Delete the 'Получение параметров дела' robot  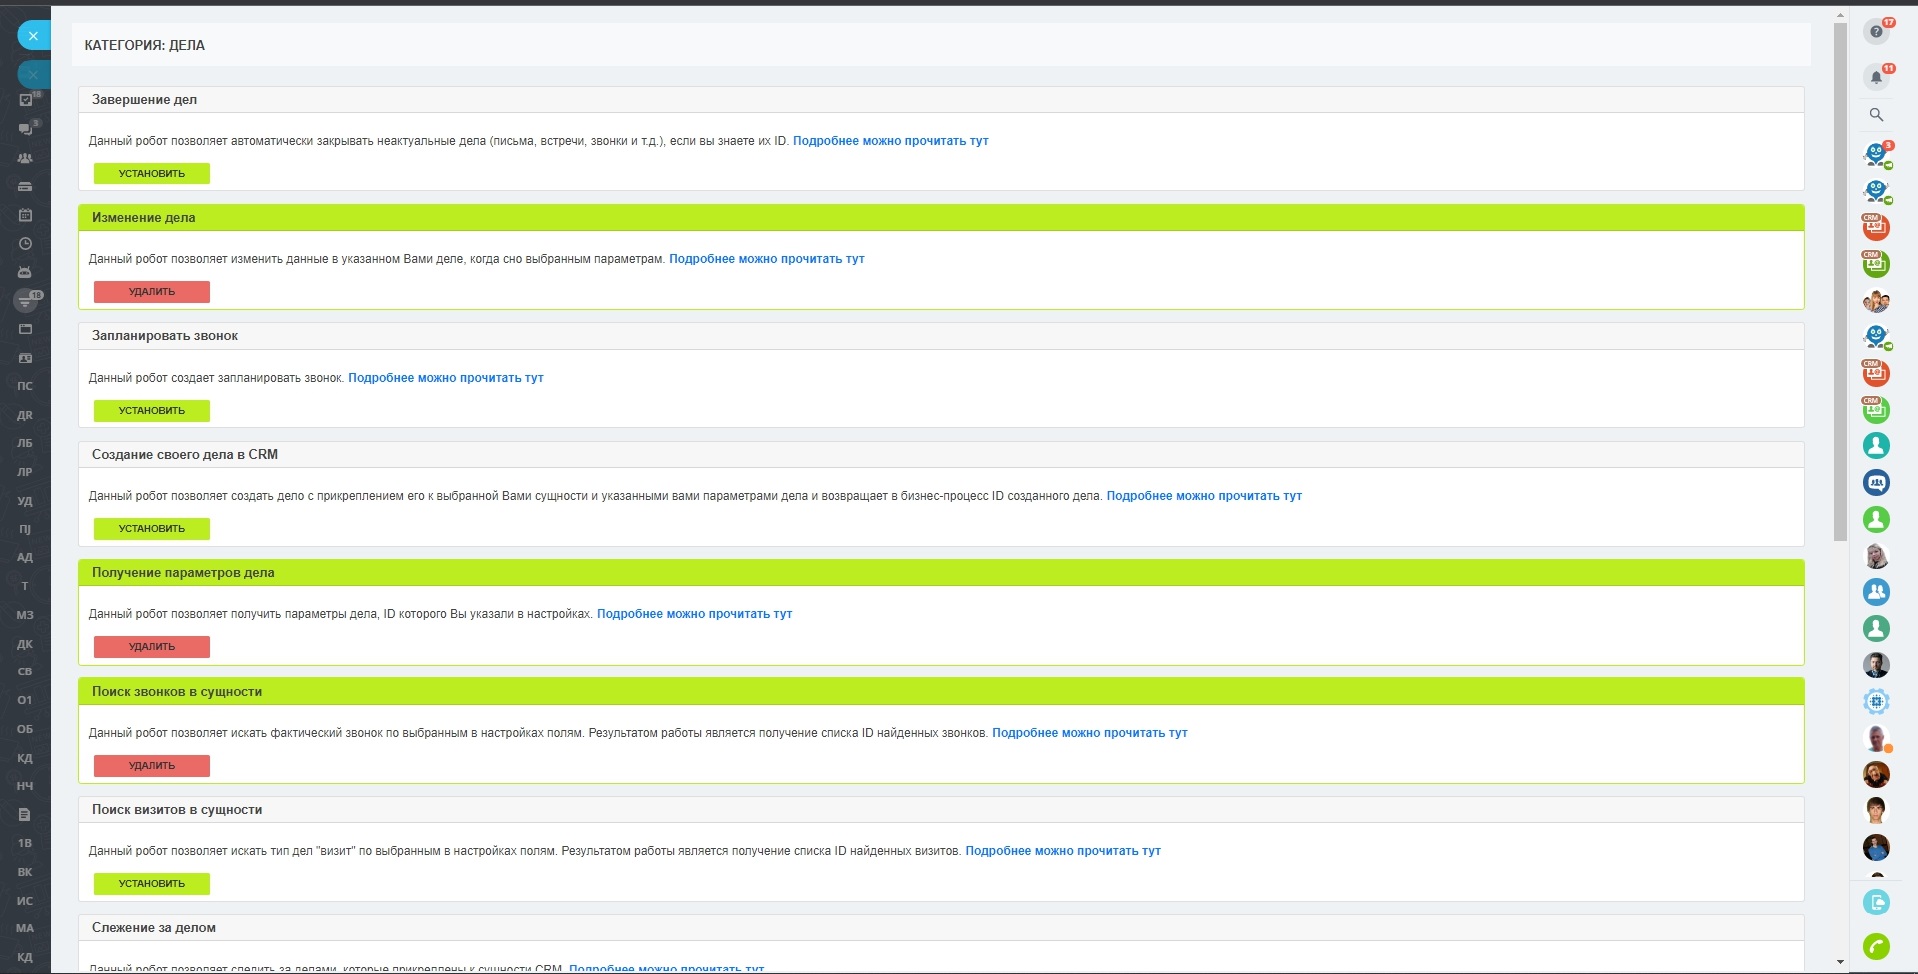152,647
